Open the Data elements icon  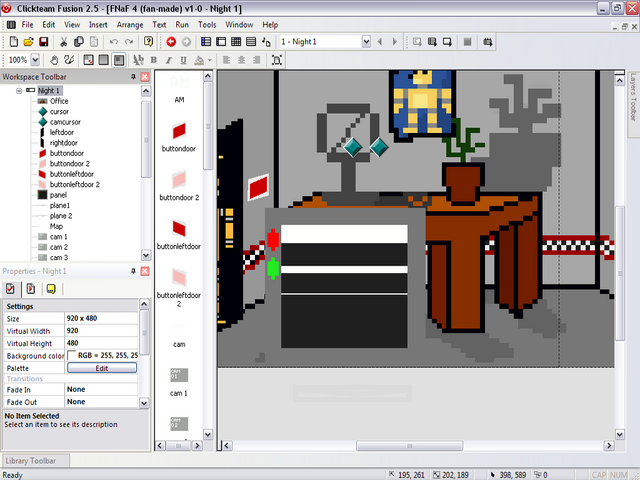(266, 42)
